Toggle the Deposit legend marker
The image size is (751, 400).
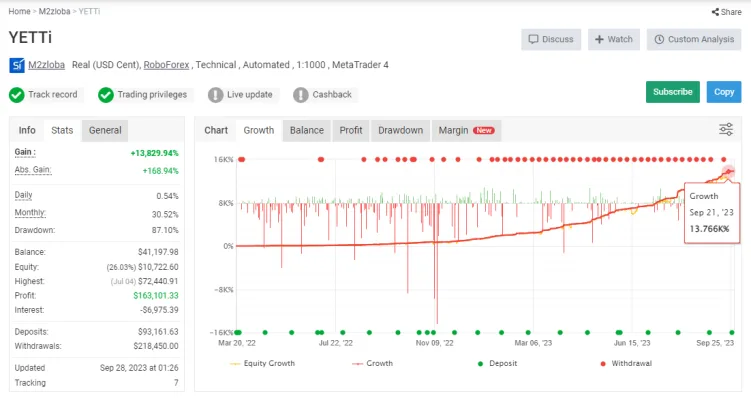coord(480,364)
